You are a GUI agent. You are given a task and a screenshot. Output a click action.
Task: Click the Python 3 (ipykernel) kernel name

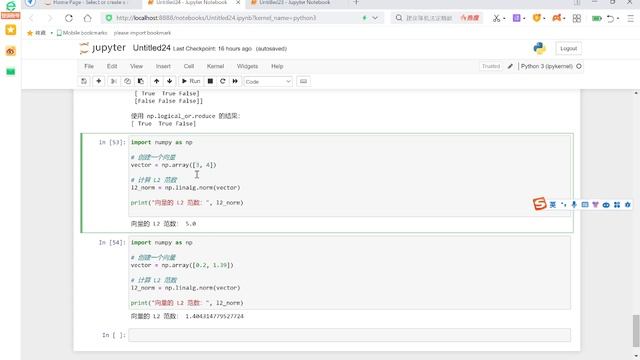547,66
